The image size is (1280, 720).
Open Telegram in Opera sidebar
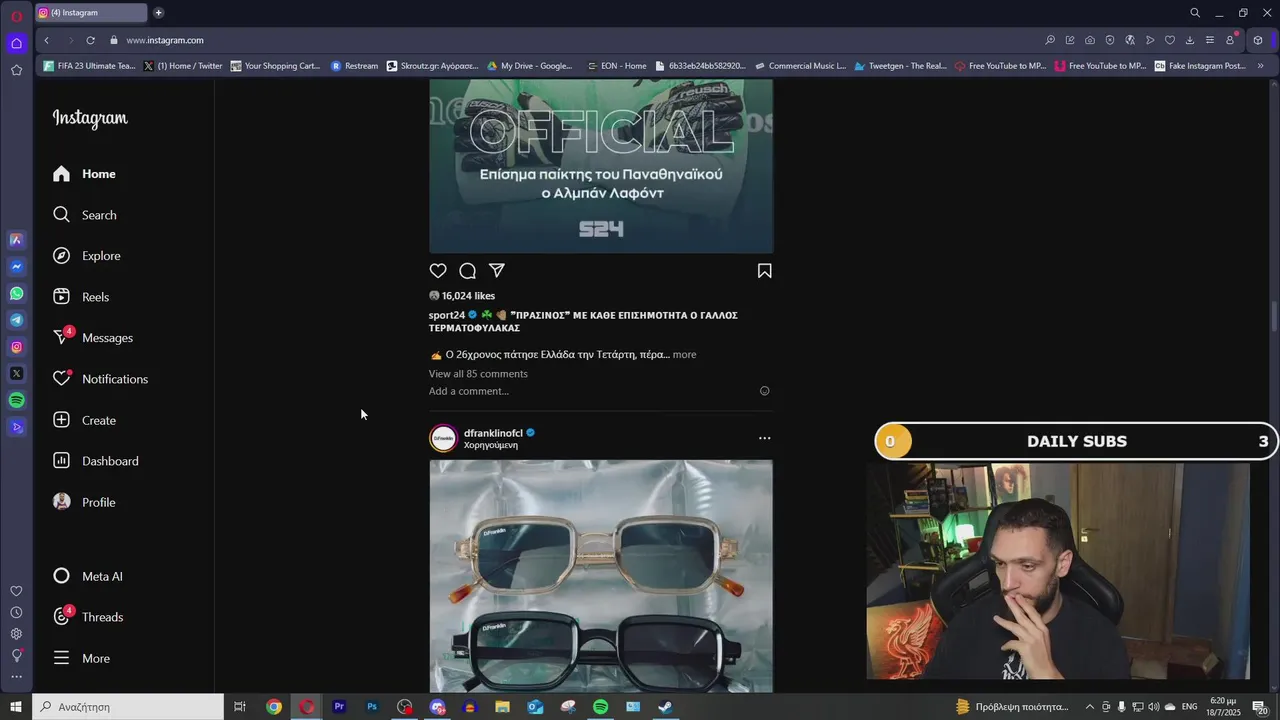coord(16,320)
